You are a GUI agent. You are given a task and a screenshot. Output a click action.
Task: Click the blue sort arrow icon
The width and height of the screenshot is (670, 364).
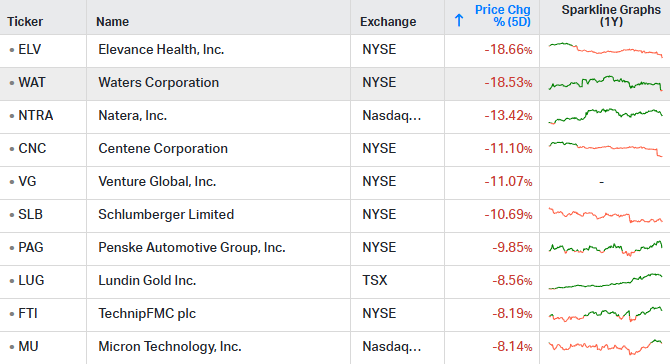point(459,20)
